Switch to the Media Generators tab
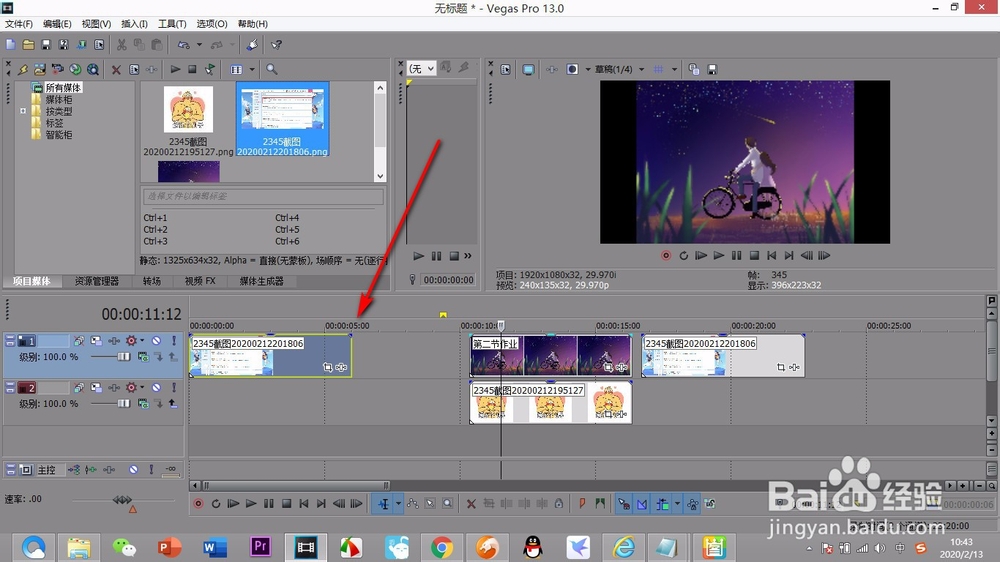Screen dimensions: 1000x562 [261, 281]
